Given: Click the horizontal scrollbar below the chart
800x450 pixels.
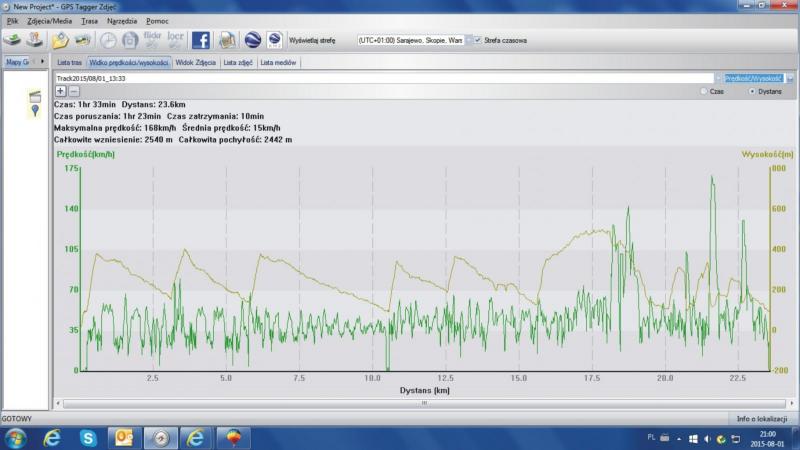Looking at the screenshot, I should click(x=424, y=403).
